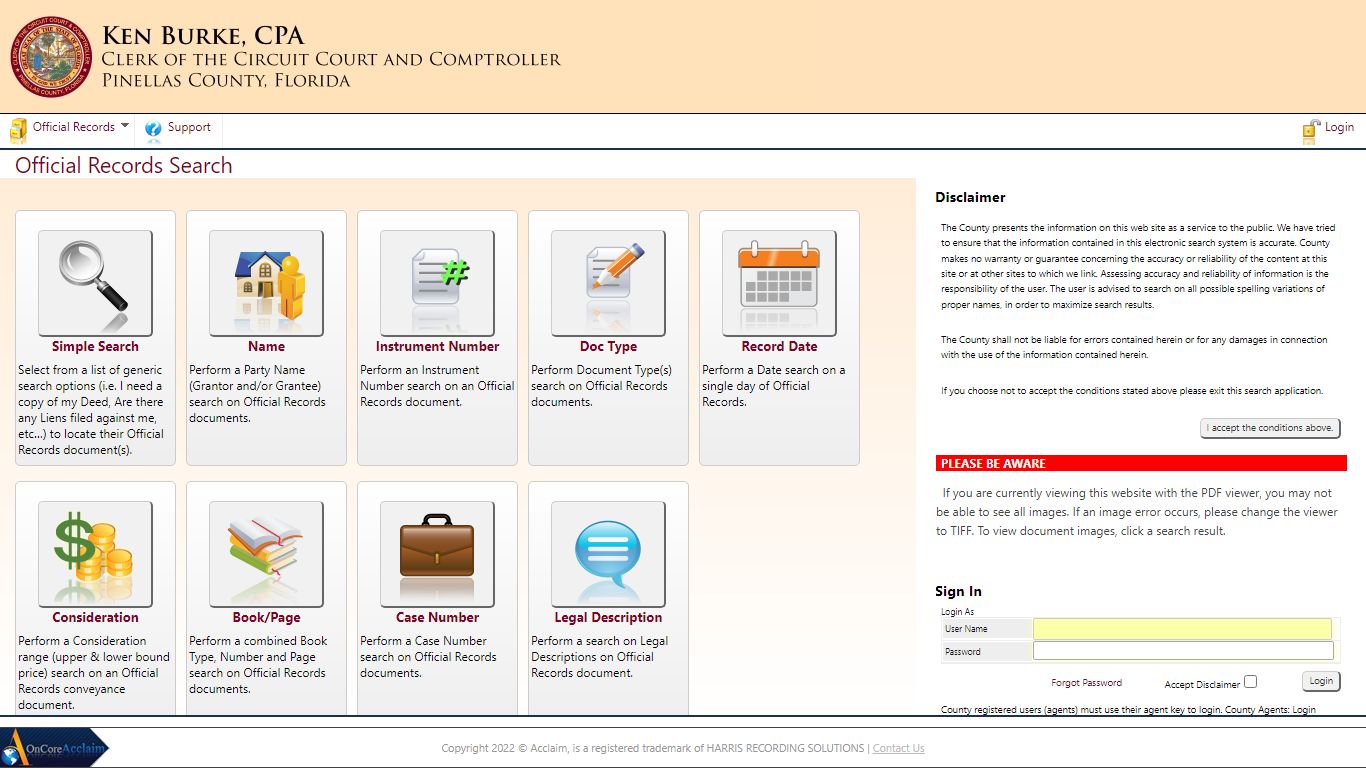The width and height of the screenshot is (1366, 768).
Task: Open the Consideration dollar coins icon
Action: click(x=95, y=554)
